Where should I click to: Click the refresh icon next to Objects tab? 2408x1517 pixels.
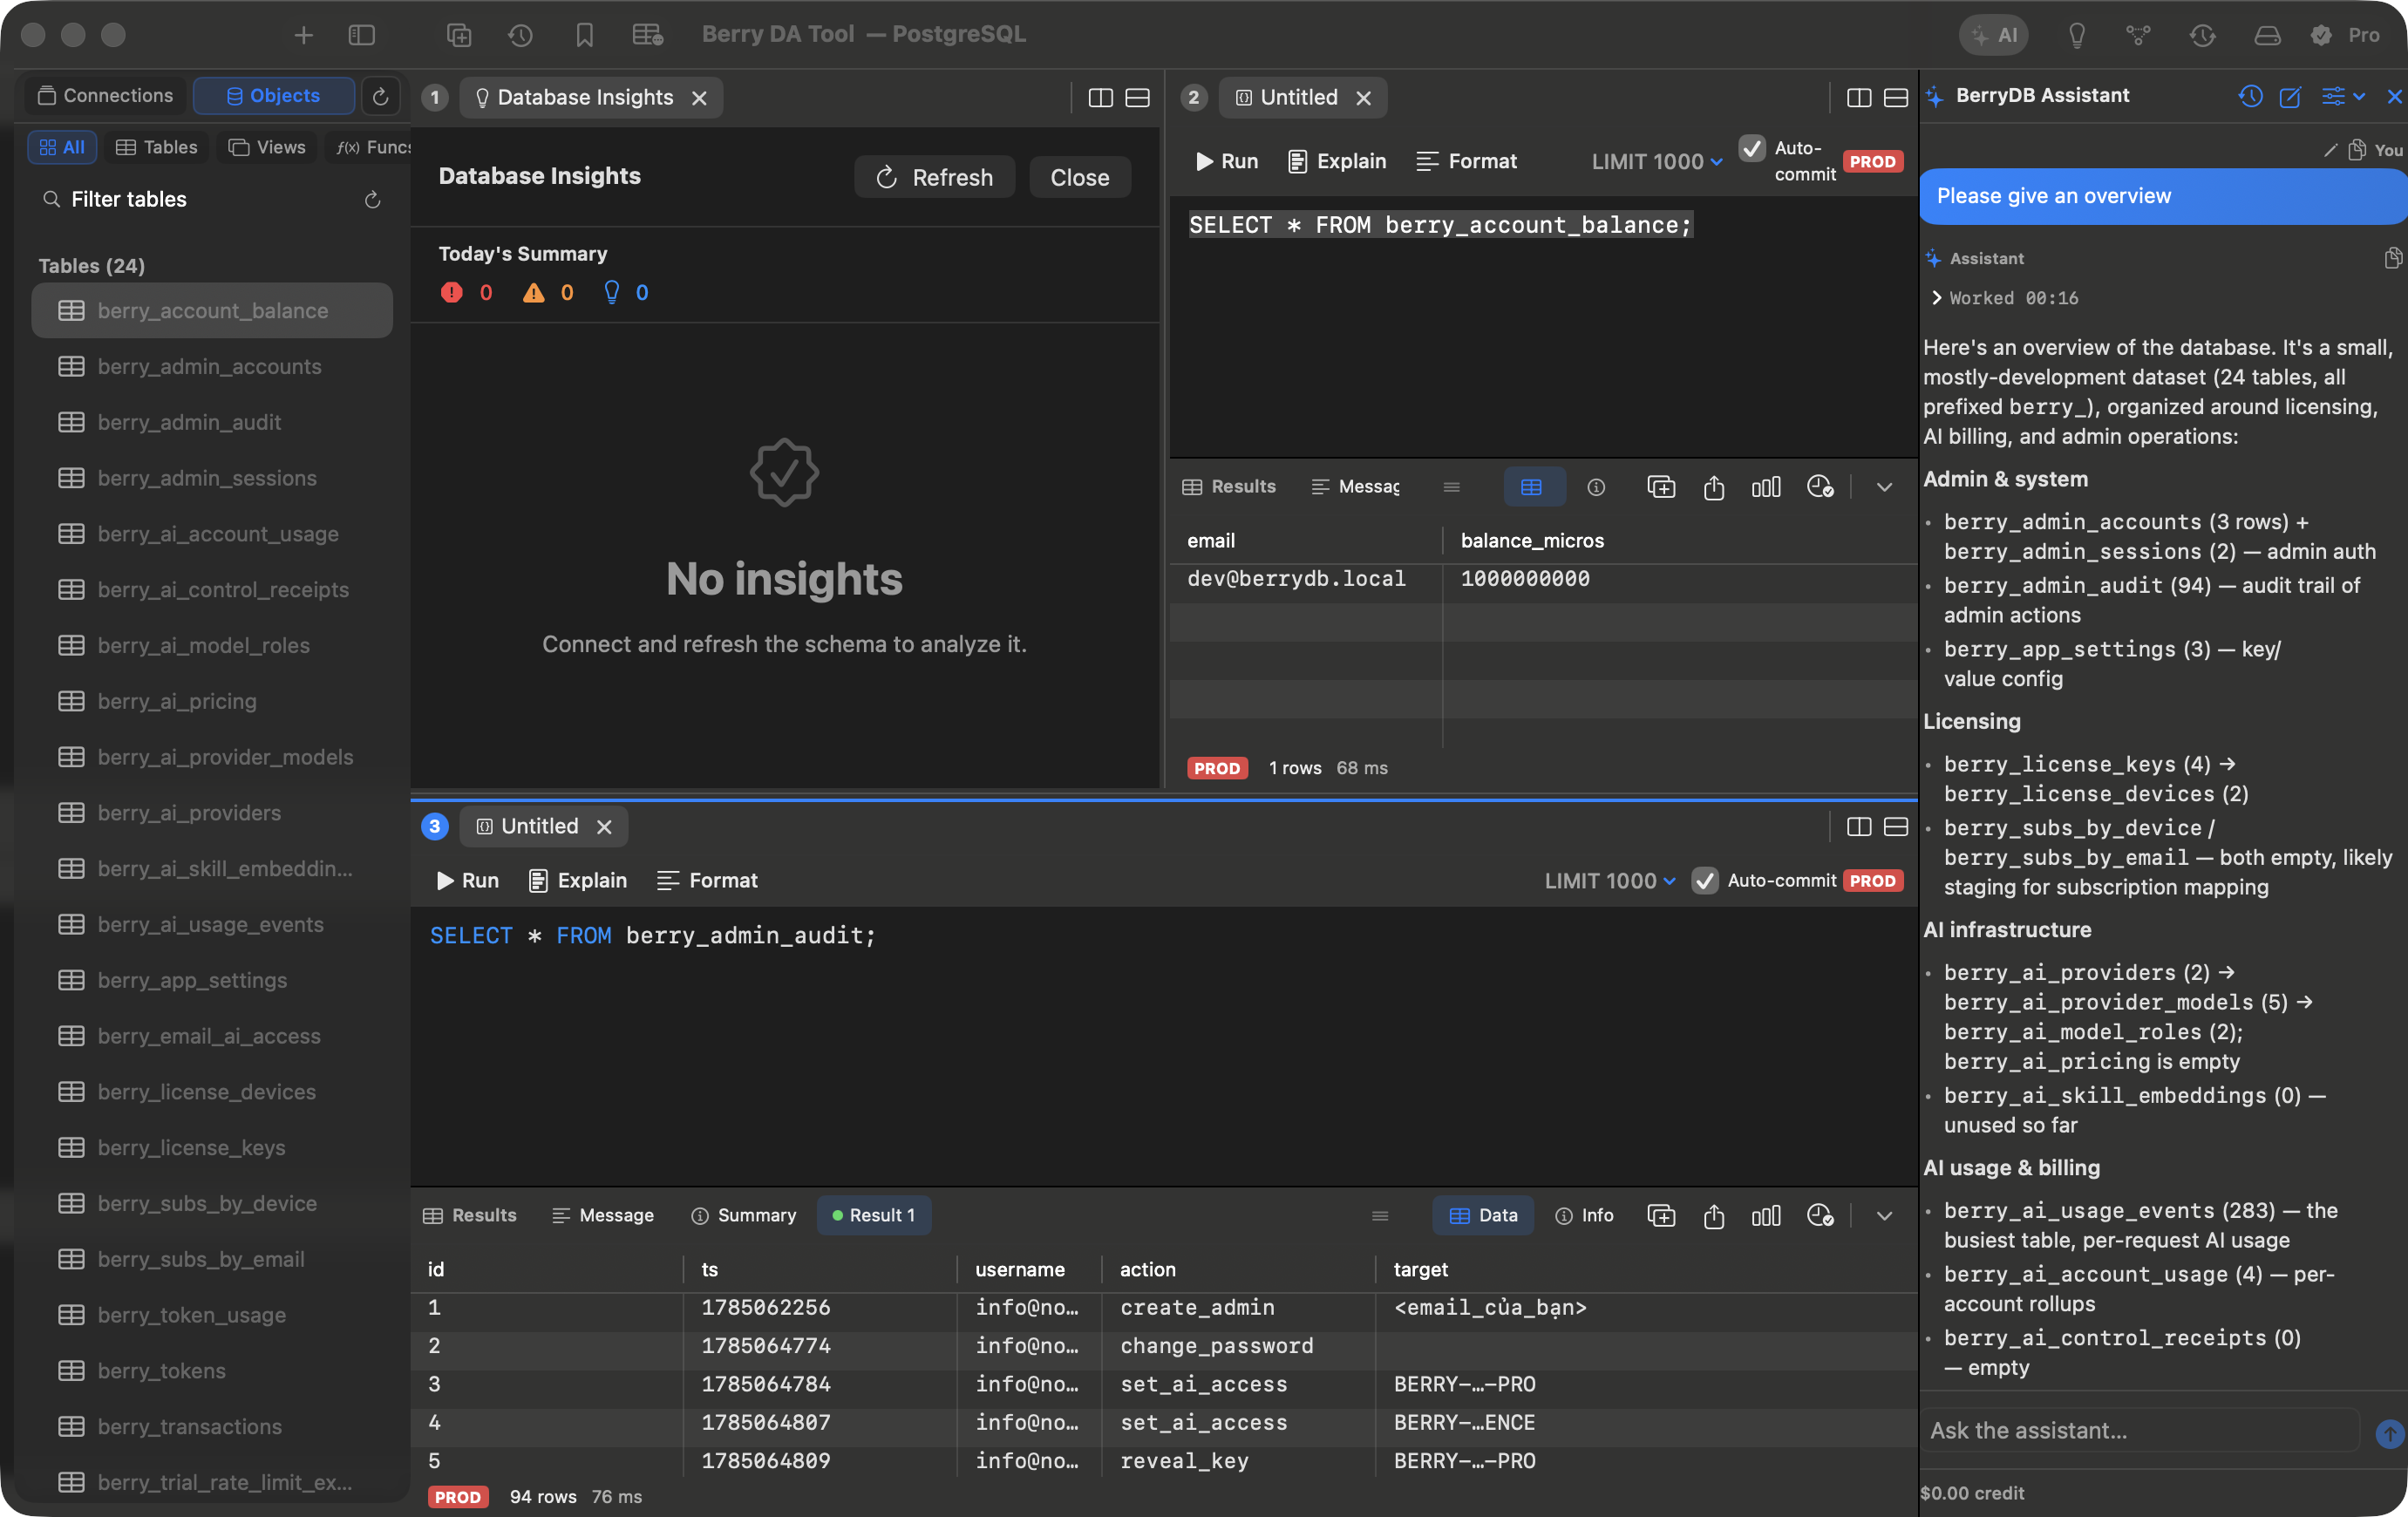(380, 96)
